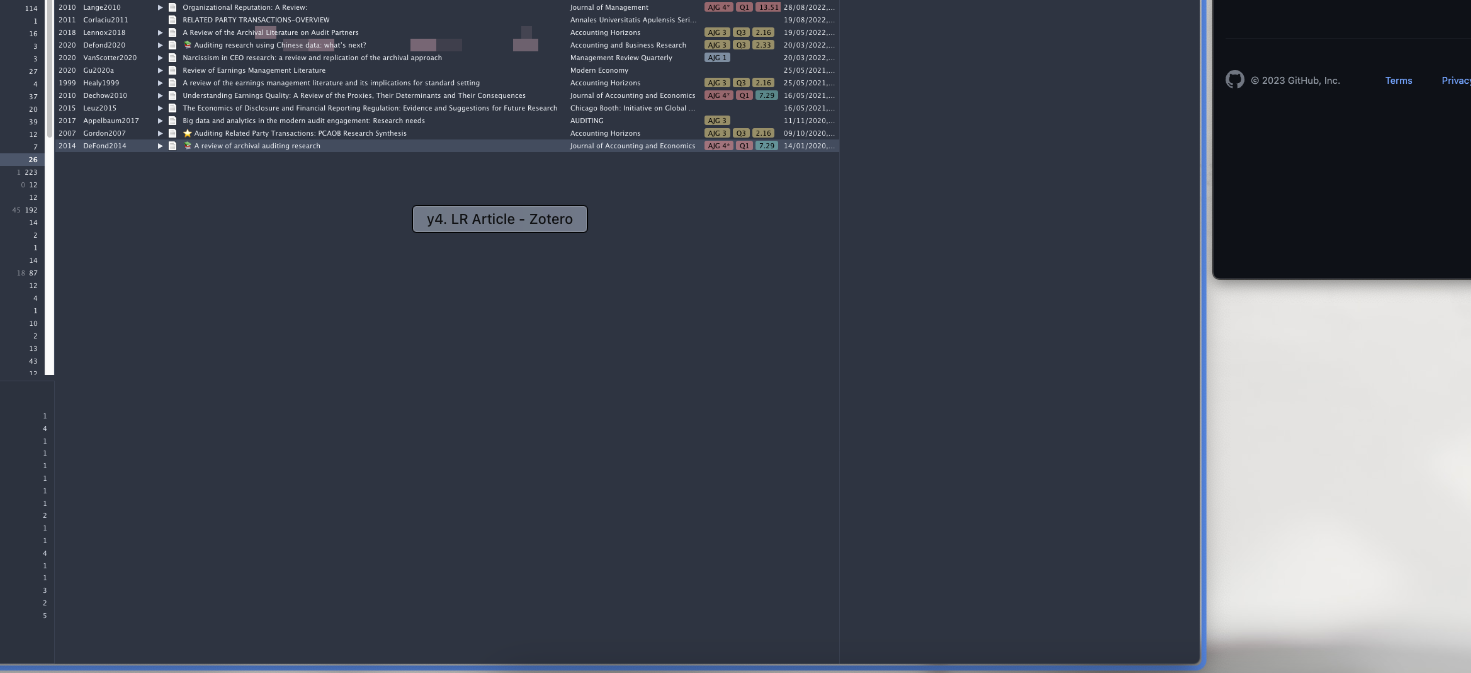Select 'The Economics of Disclosure and Financial Reporting Regulation' title
The image size is (1471, 673).
pyautogui.click(x=370, y=107)
